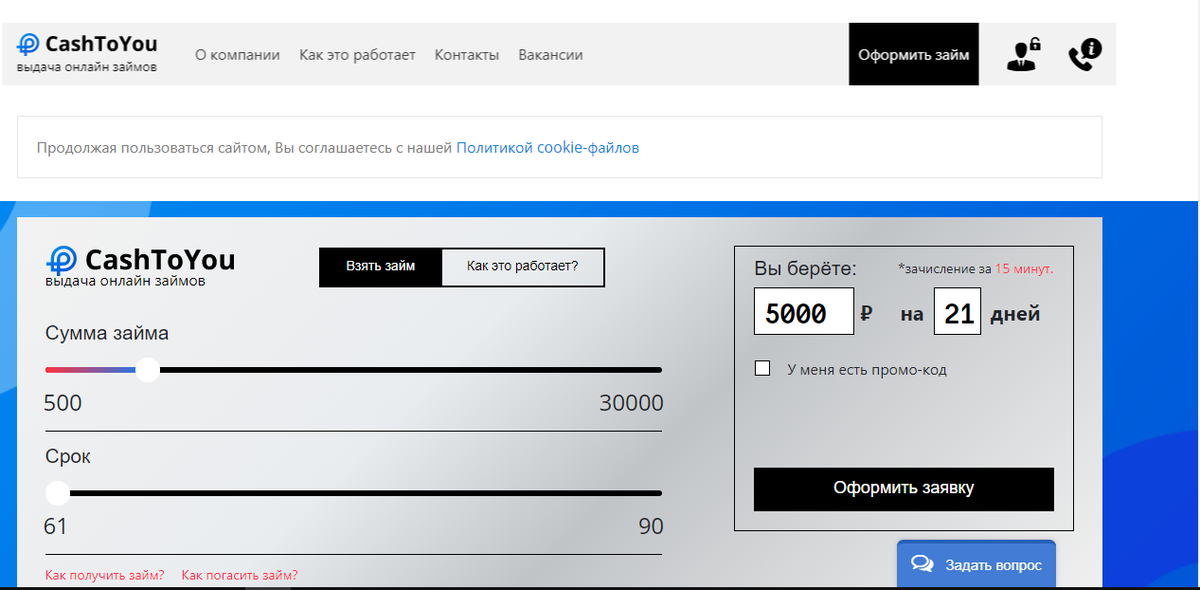
Task: Click the Оформить займ header button
Action: coord(914,54)
